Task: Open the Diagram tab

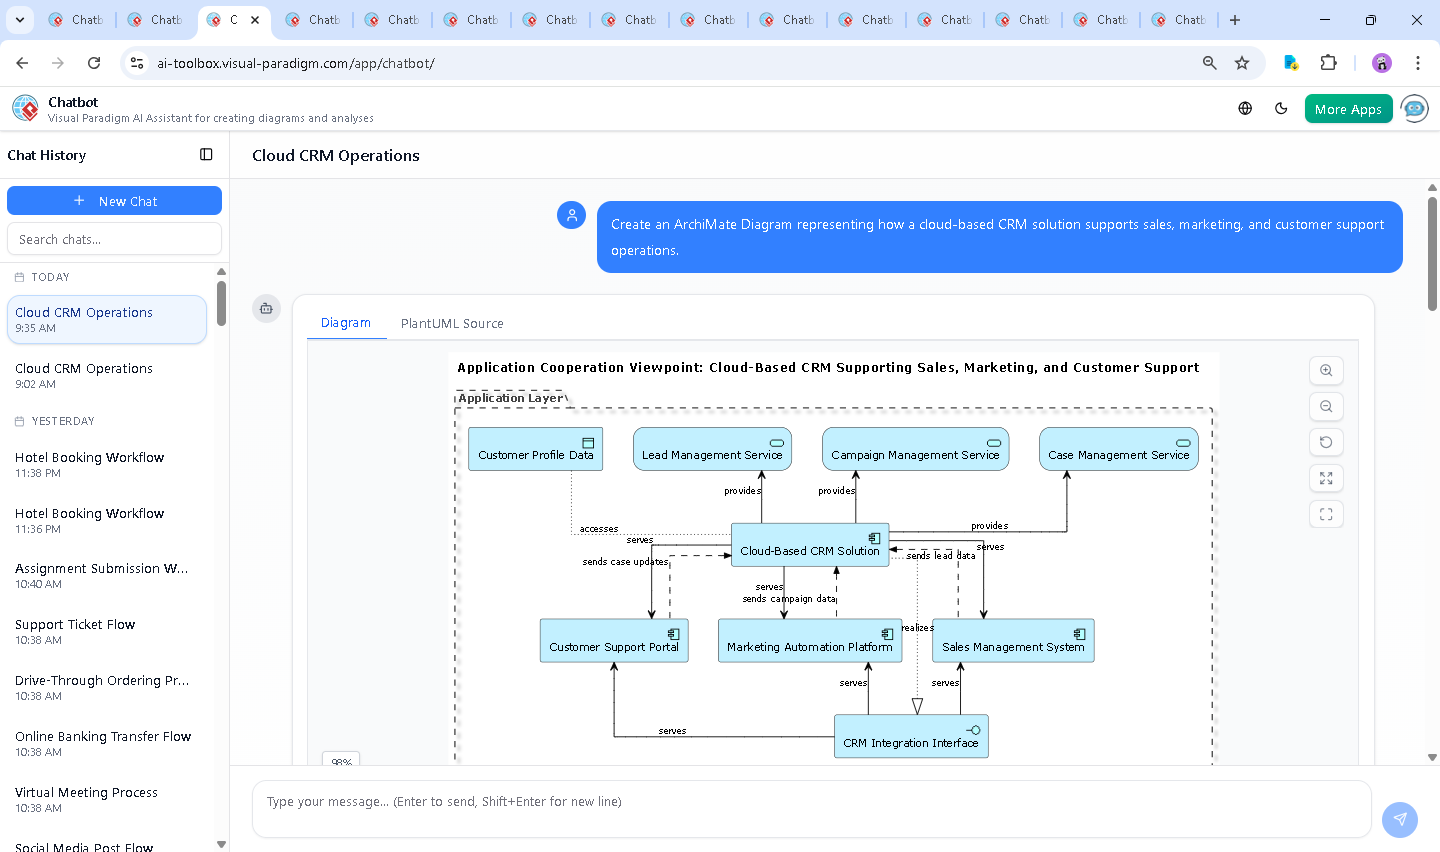Action: [346, 323]
